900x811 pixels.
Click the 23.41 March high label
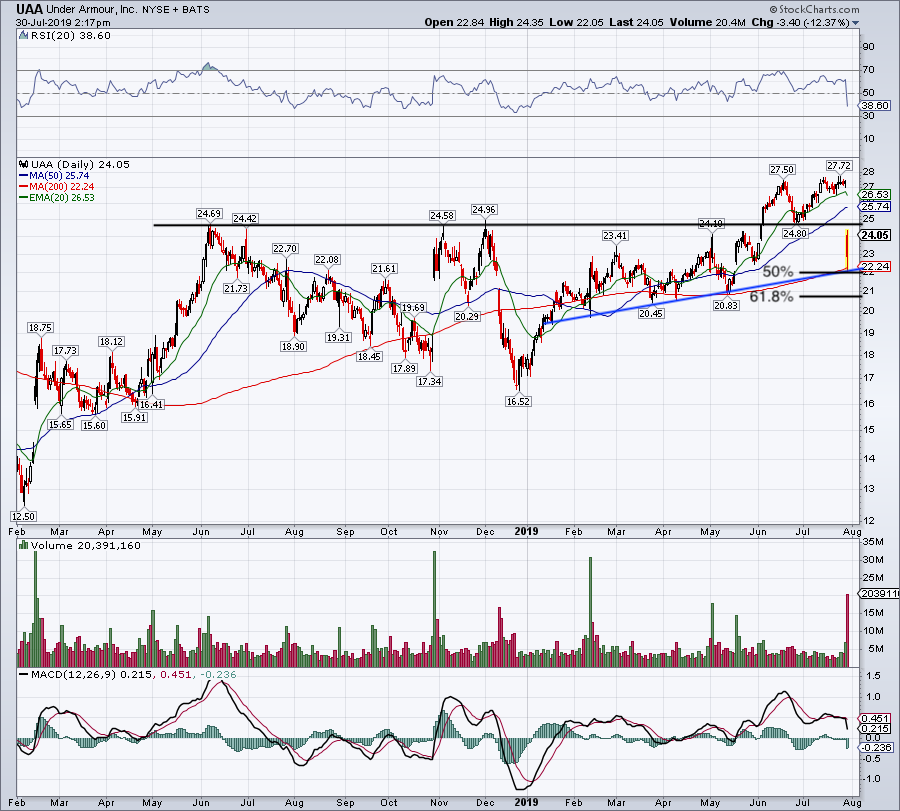click(615, 235)
